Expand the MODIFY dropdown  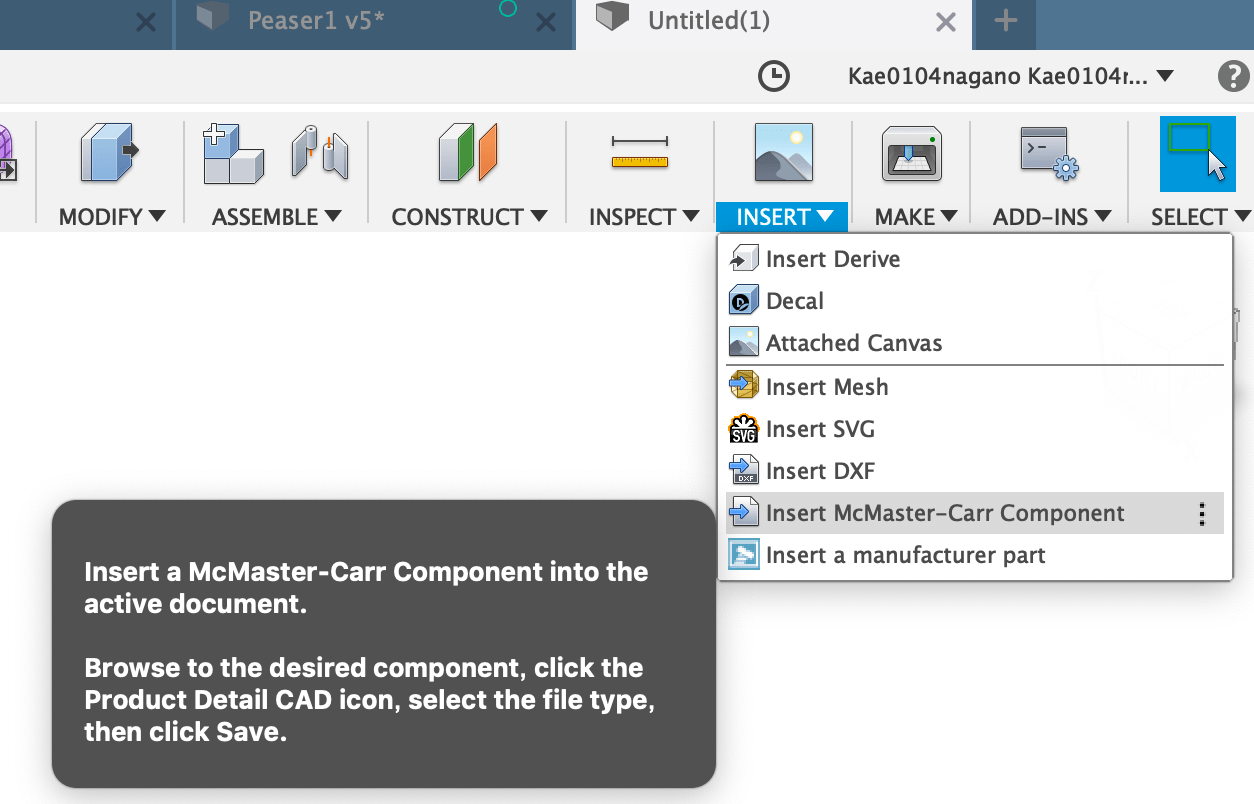pyautogui.click(x=112, y=217)
